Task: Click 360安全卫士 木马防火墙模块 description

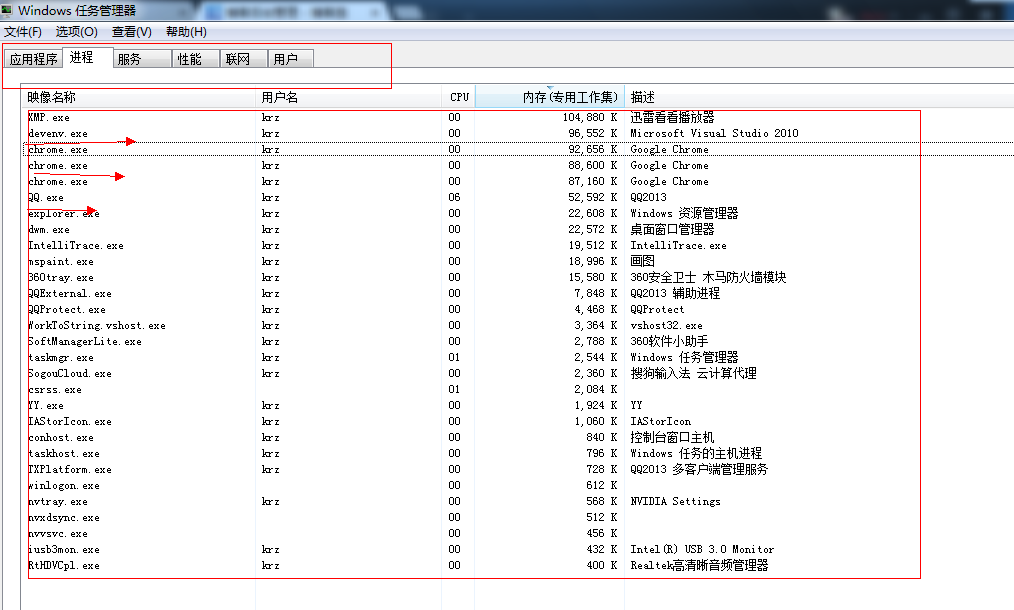Action: (708, 278)
